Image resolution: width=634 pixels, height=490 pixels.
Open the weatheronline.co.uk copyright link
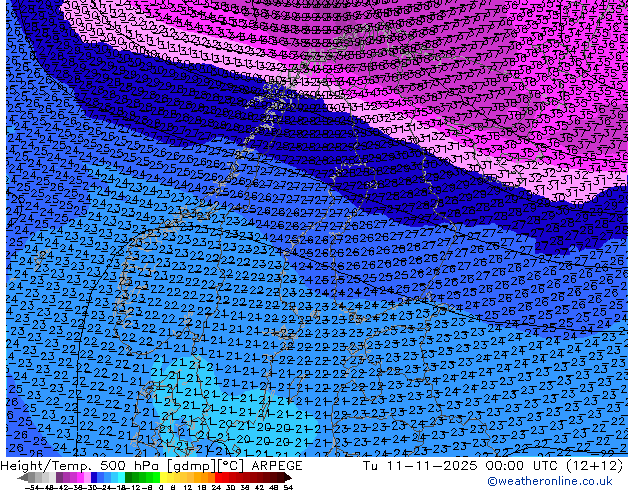(x=549, y=481)
